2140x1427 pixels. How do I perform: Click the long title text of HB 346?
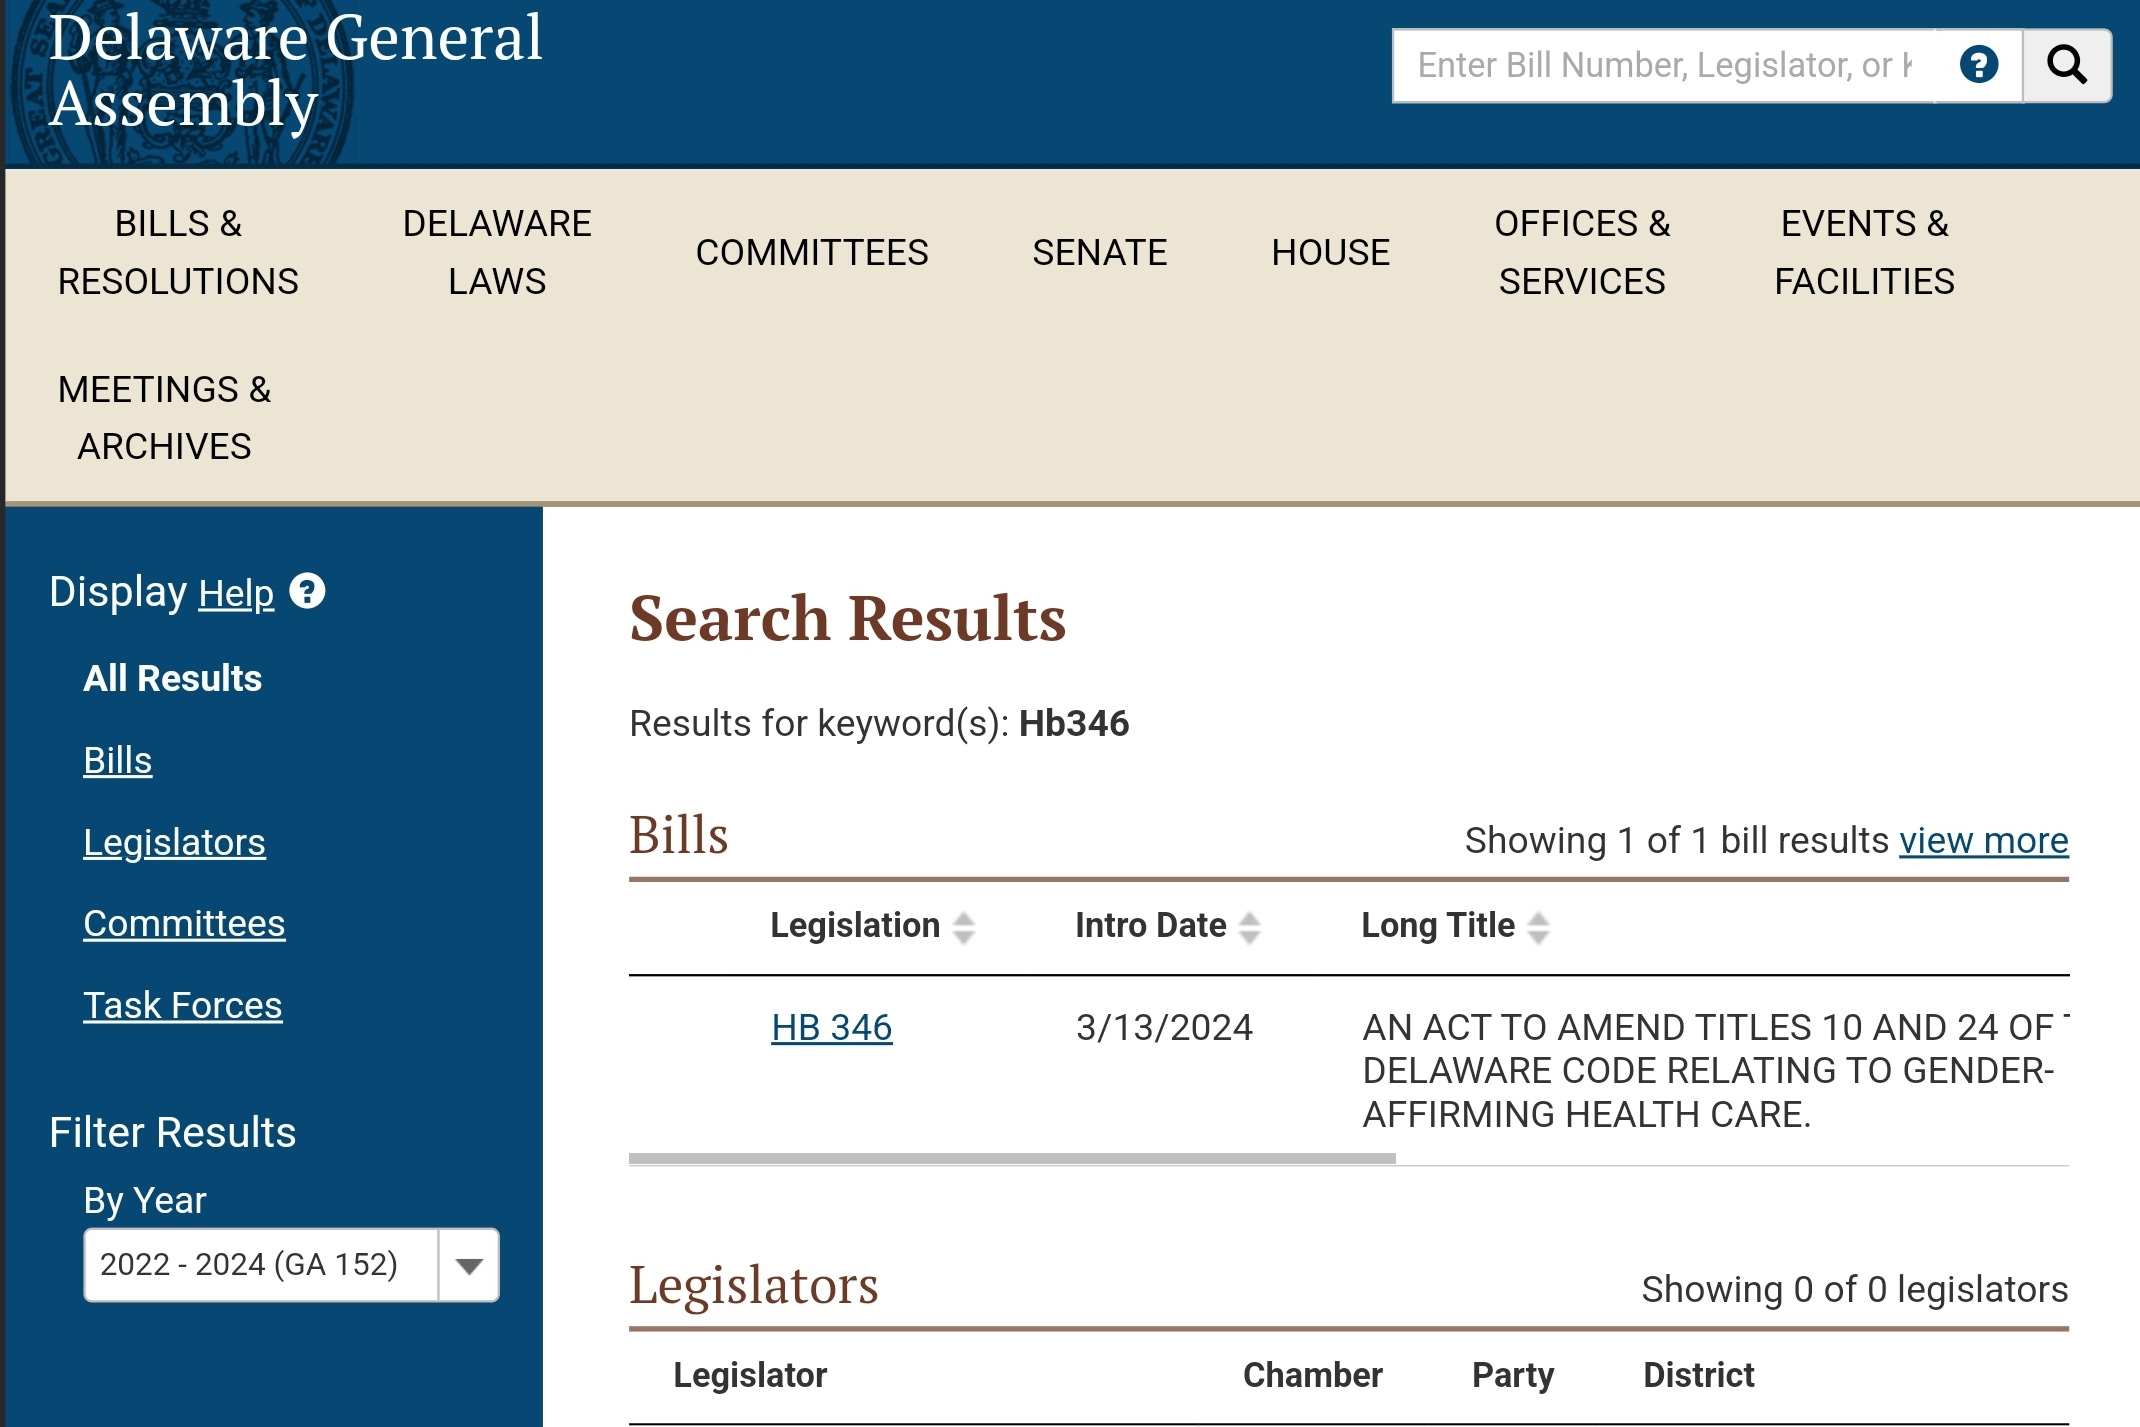pos(1715,1071)
